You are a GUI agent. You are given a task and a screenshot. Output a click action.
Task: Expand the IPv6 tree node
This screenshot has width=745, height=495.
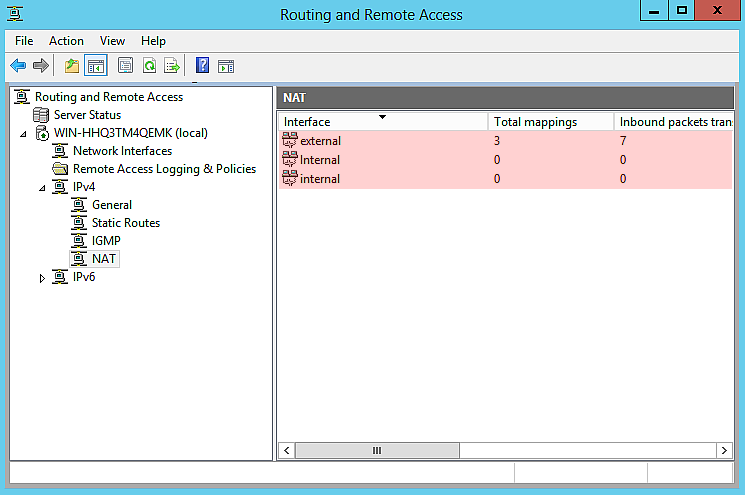point(42,278)
